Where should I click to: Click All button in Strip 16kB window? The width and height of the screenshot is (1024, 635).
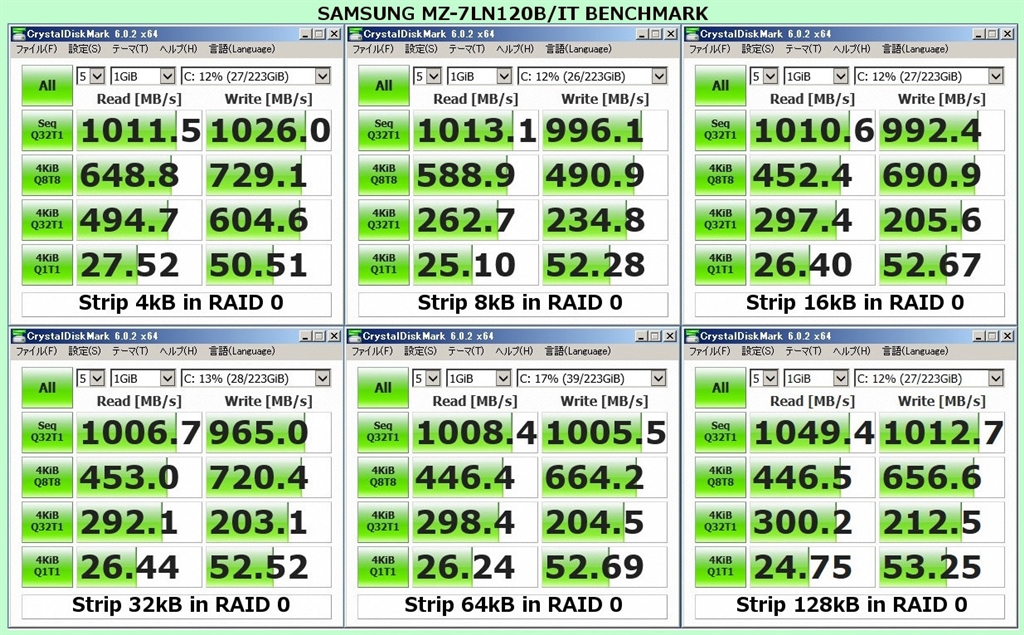point(720,86)
